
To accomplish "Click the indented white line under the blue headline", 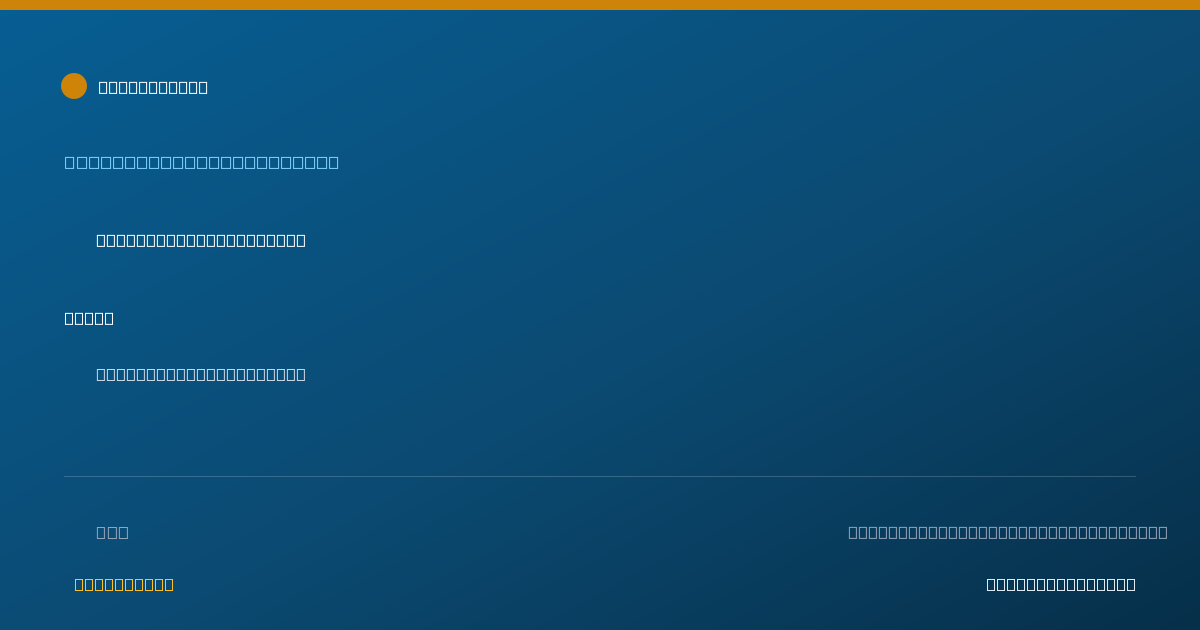I will pyautogui.click(x=201, y=240).
